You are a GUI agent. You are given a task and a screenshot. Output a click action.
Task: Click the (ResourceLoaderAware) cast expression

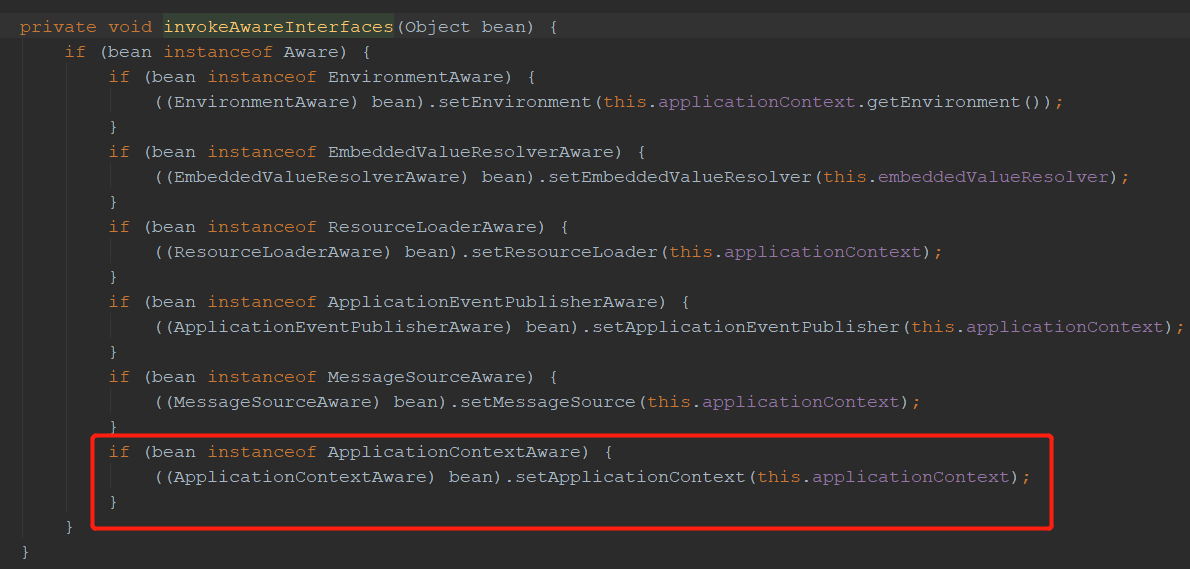279,253
